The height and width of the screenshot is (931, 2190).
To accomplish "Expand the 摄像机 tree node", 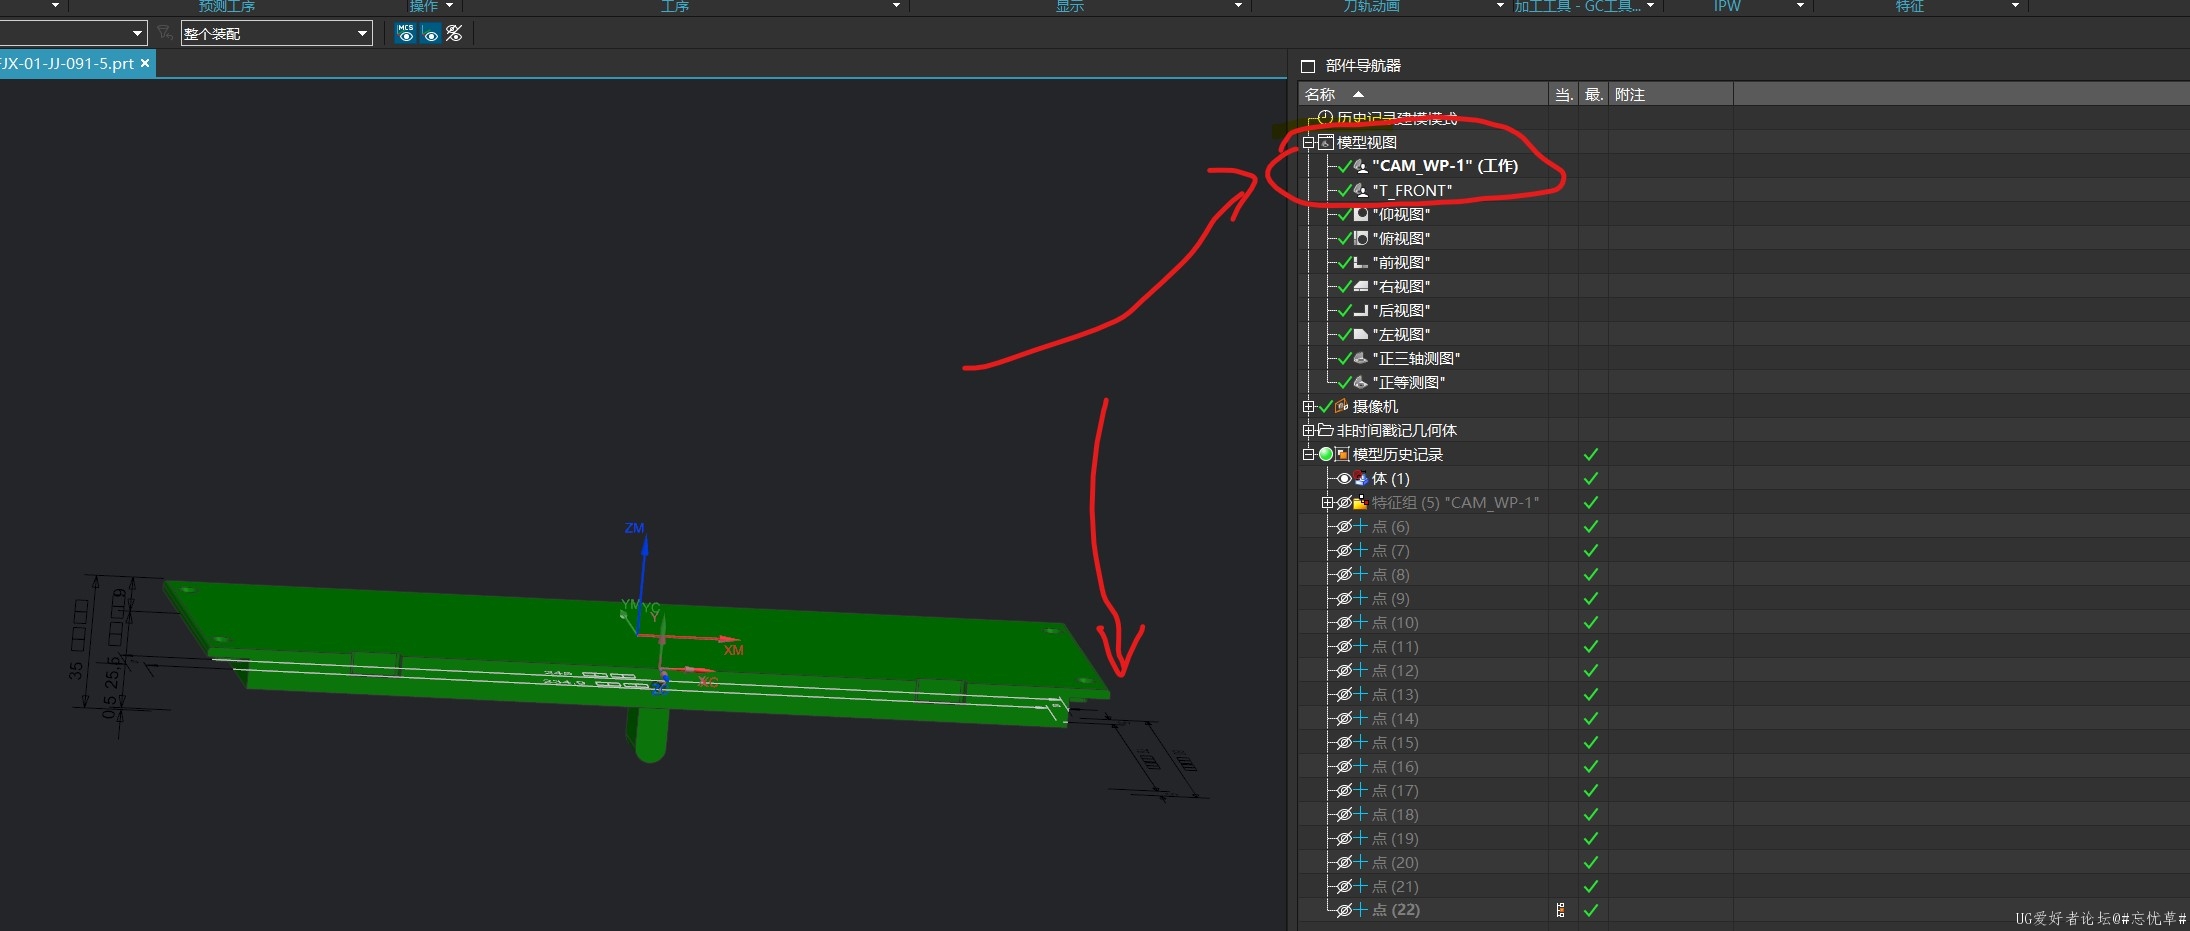I will coord(1308,406).
